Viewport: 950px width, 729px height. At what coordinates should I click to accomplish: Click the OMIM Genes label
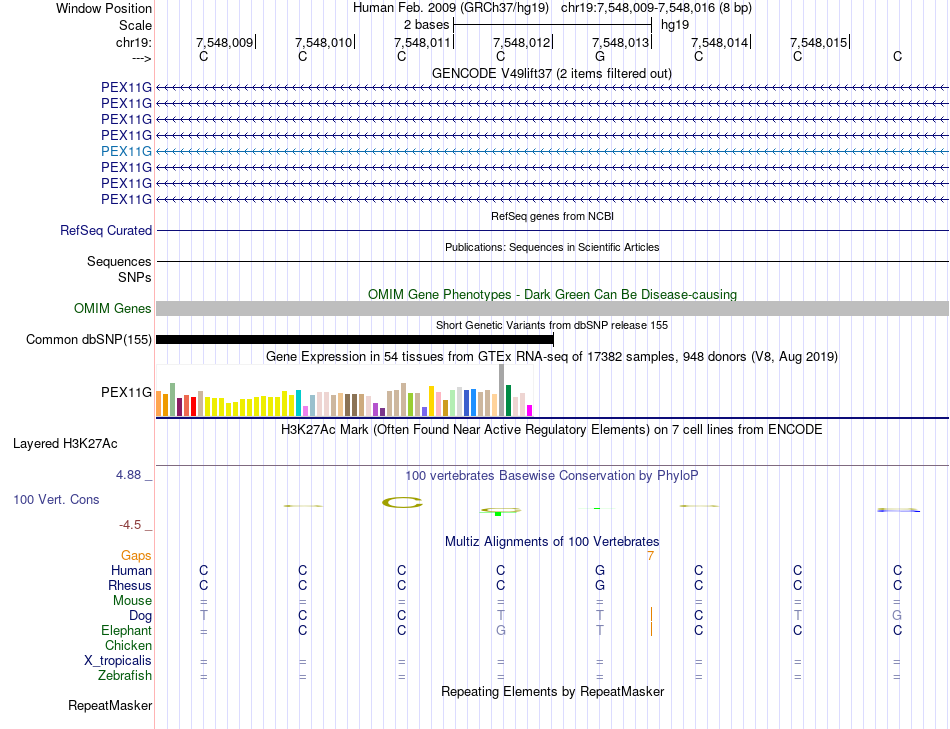pos(112,308)
